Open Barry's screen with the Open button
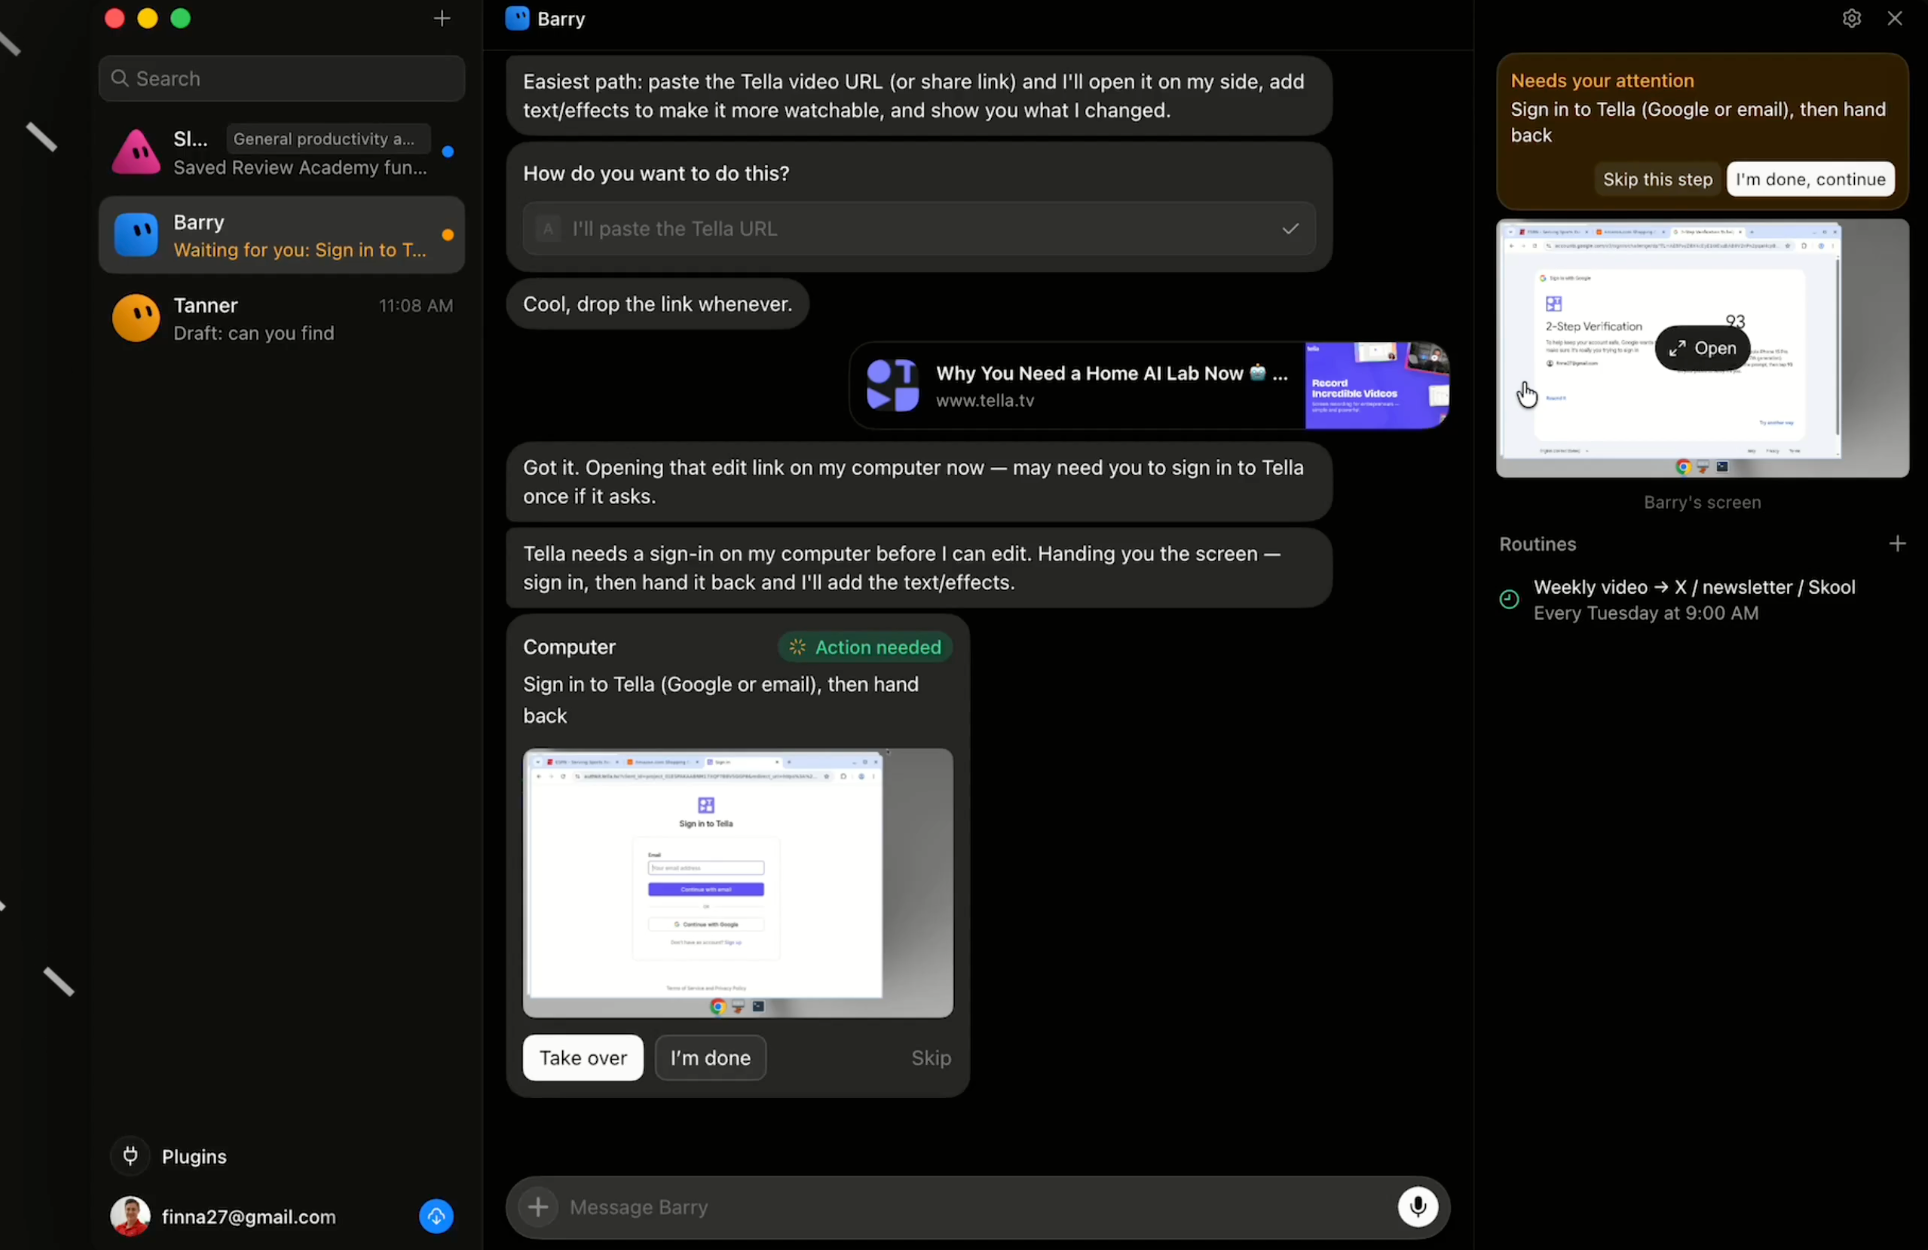Screen dimensions: 1928x1250 (x=1702, y=348)
